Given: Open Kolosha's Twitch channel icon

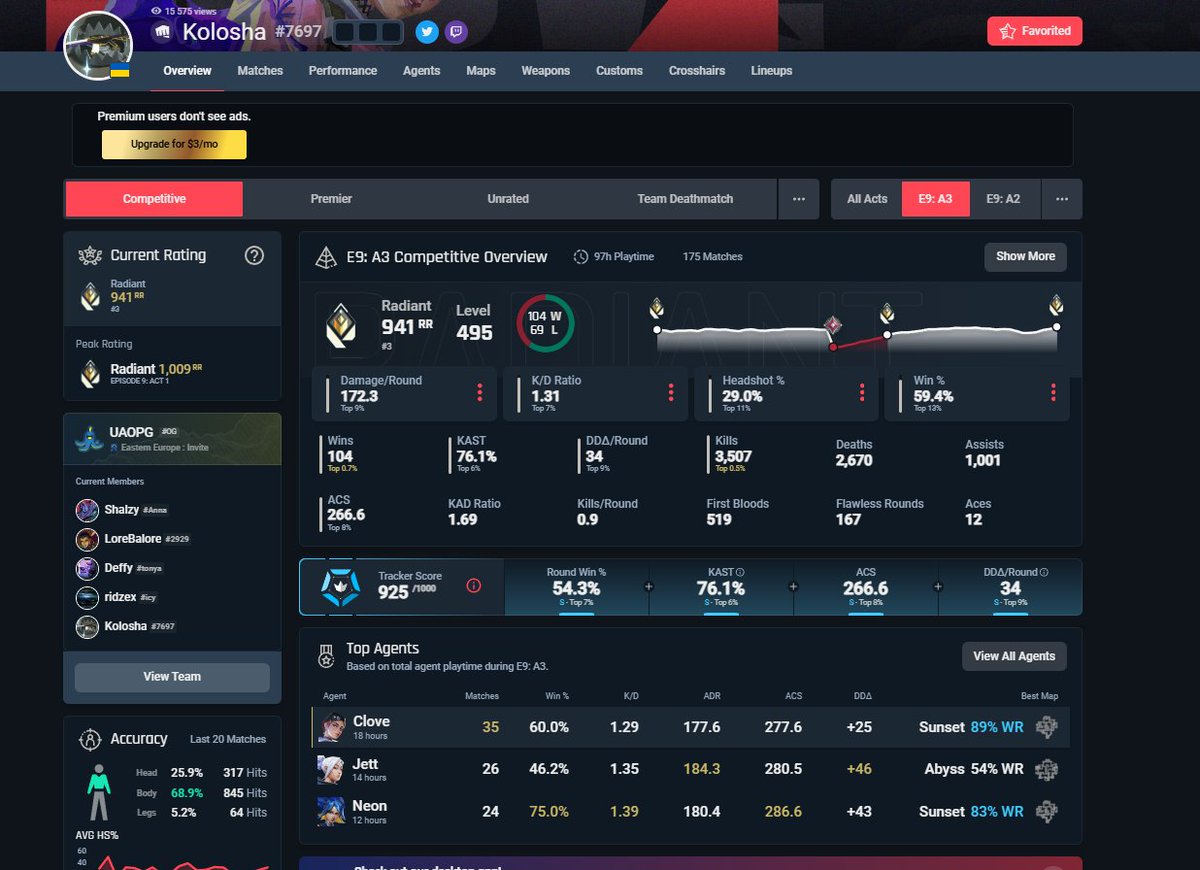Looking at the screenshot, I should coord(456,32).
